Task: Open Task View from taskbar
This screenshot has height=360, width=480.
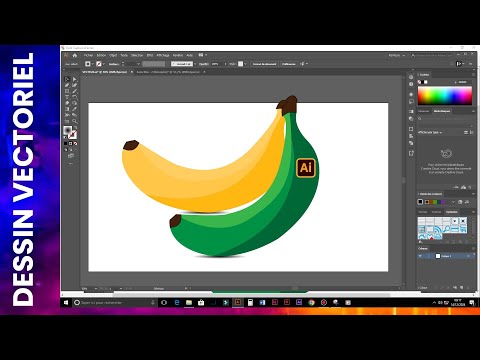Action: (164, 303)
